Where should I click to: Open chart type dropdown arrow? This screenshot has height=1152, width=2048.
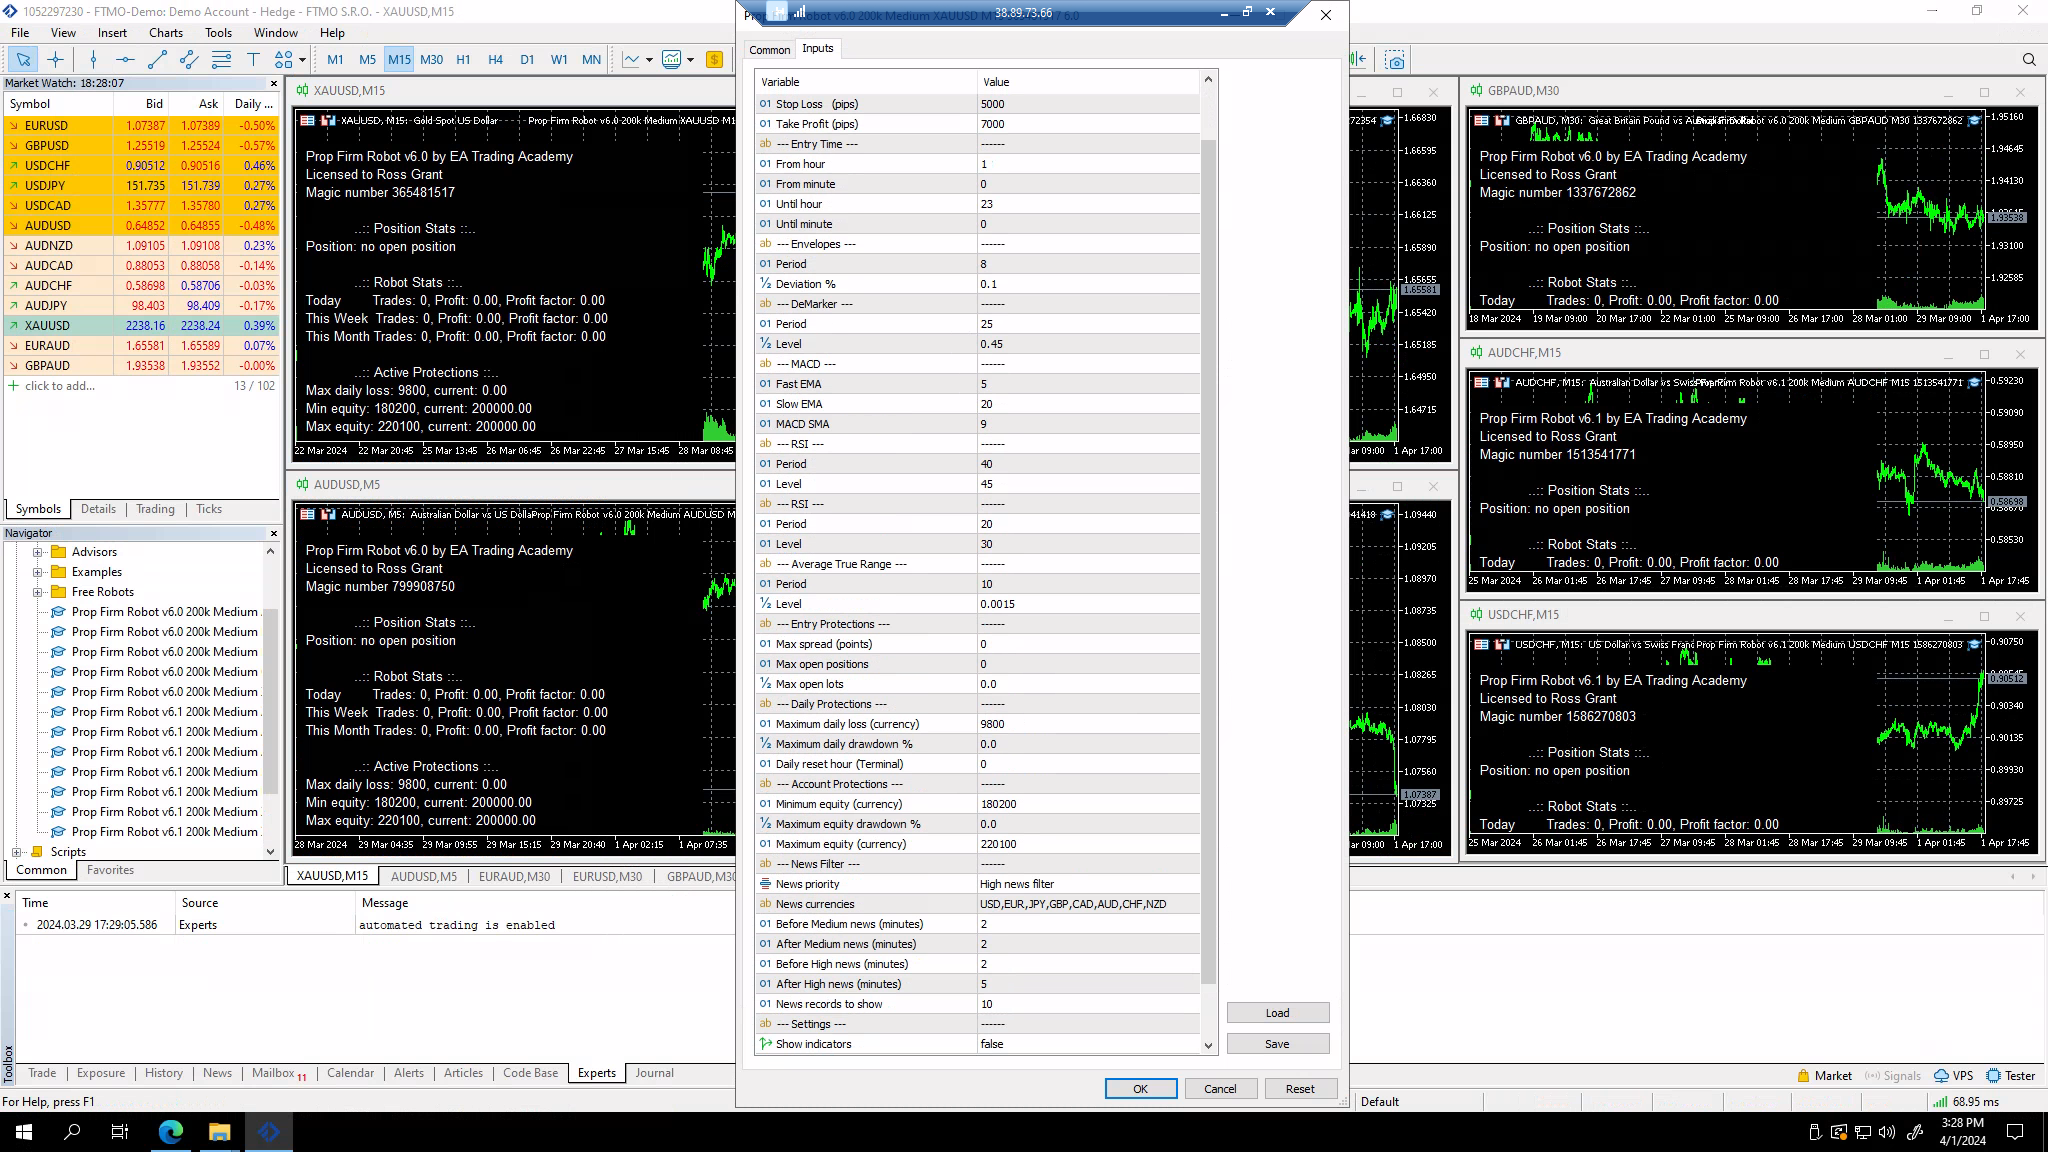click(649, 60)
